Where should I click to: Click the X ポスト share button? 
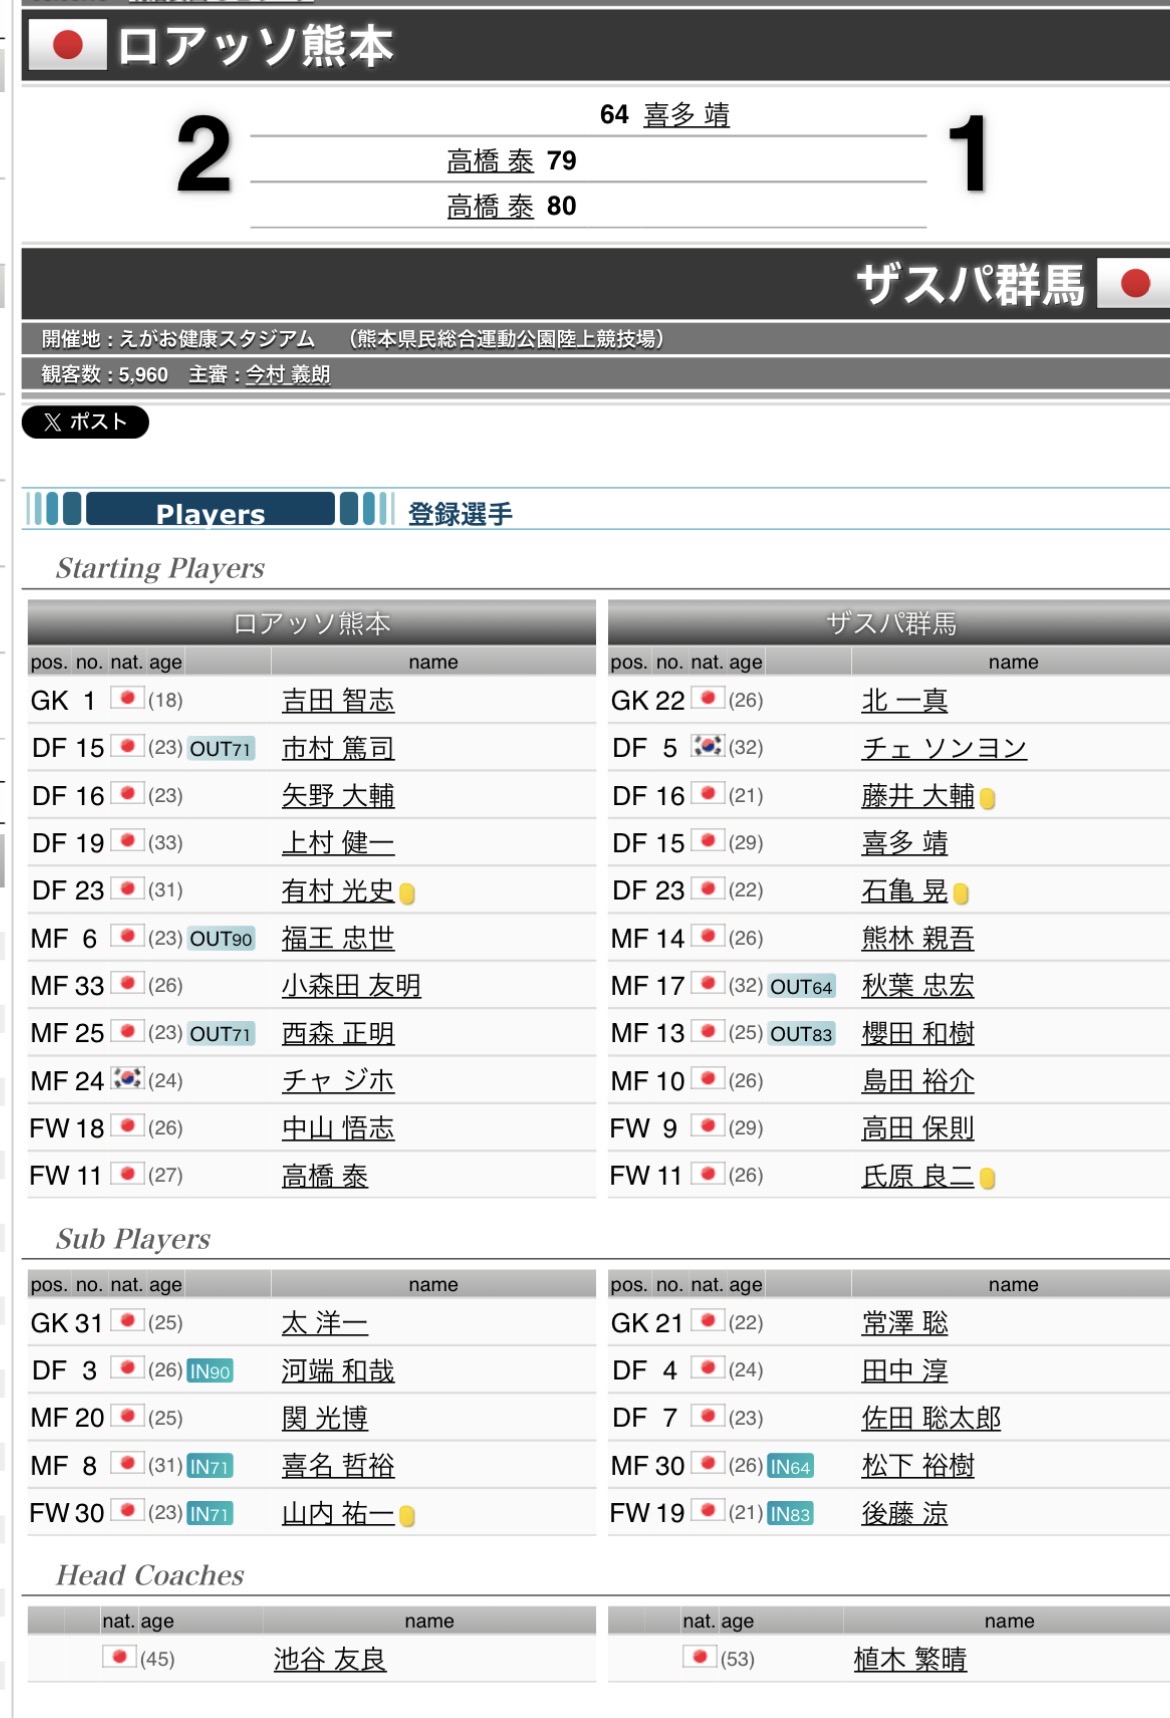point(85,422)
